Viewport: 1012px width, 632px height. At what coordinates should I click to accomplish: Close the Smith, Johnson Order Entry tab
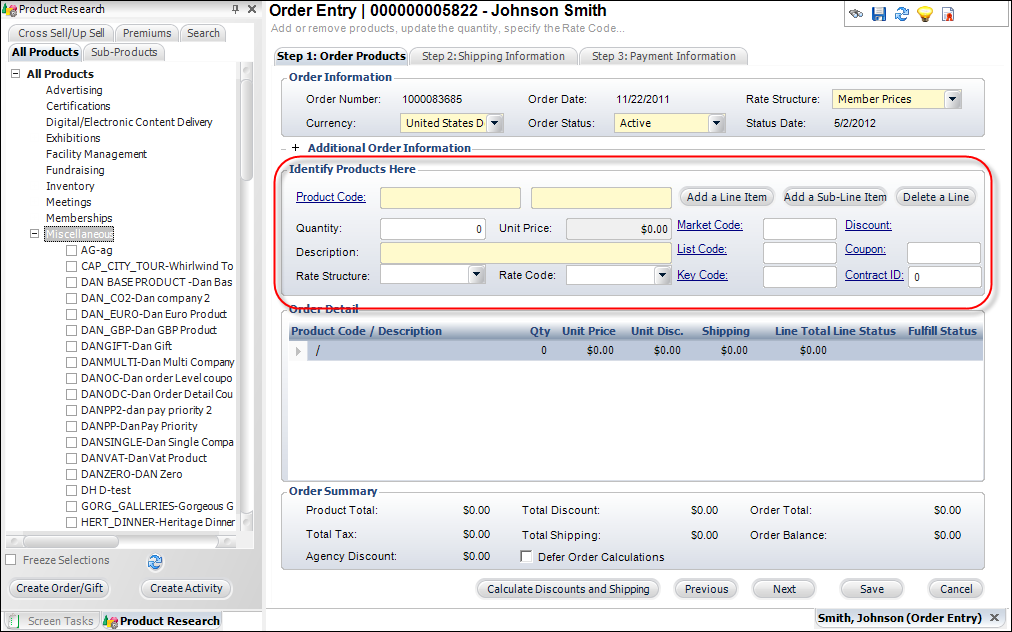tap(995, 618)
